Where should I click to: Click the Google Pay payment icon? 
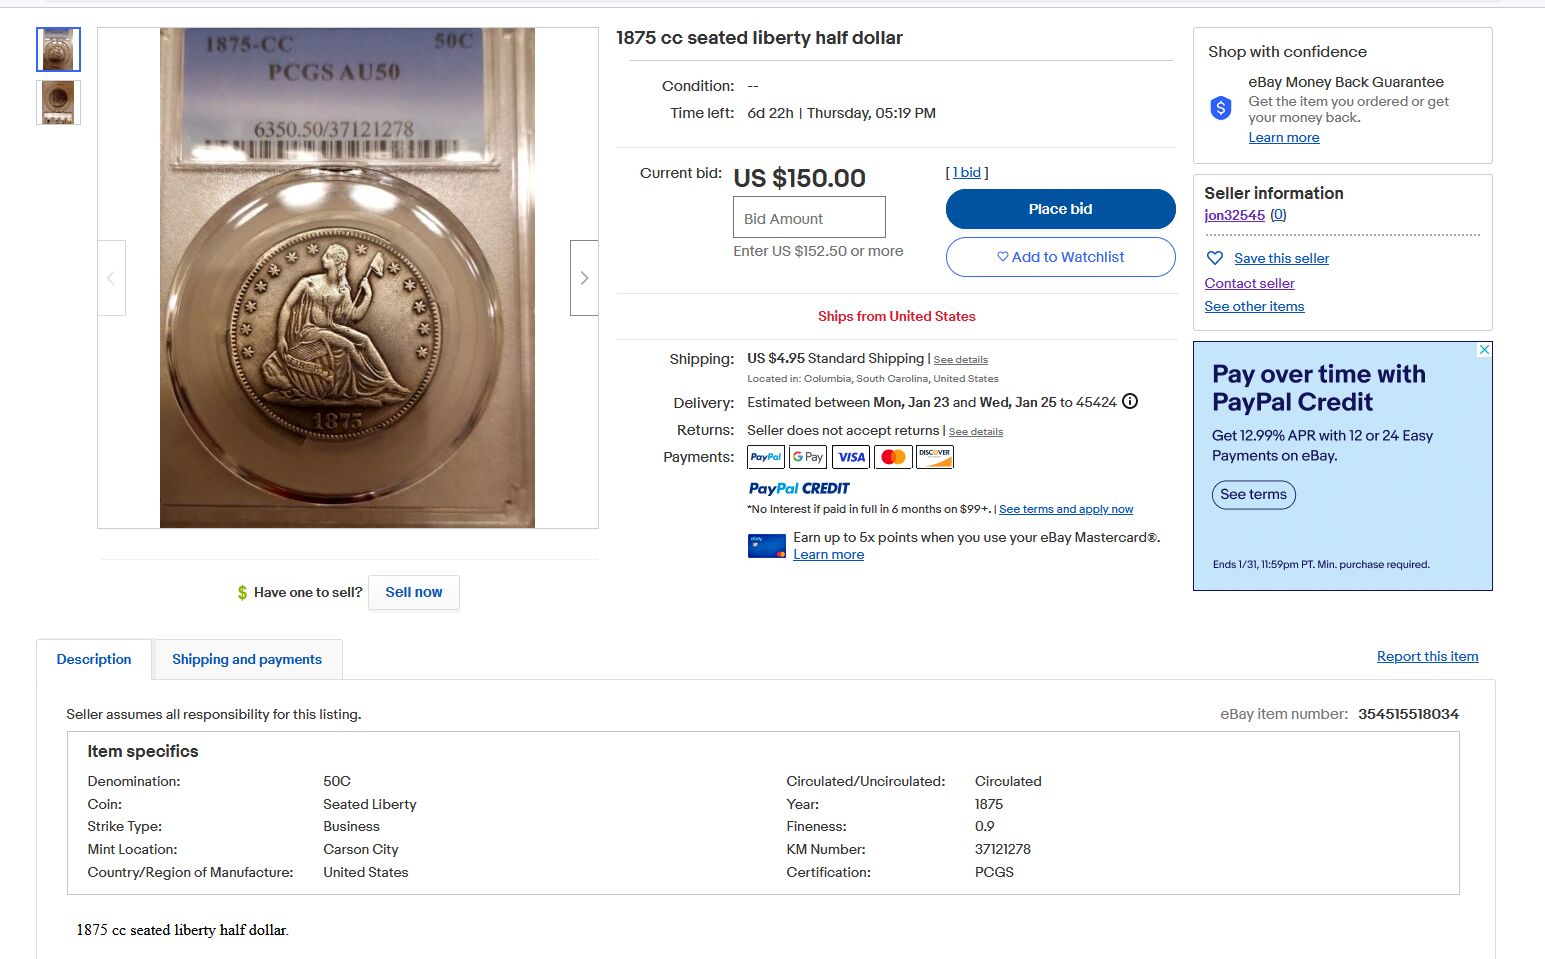coord(808,457)
